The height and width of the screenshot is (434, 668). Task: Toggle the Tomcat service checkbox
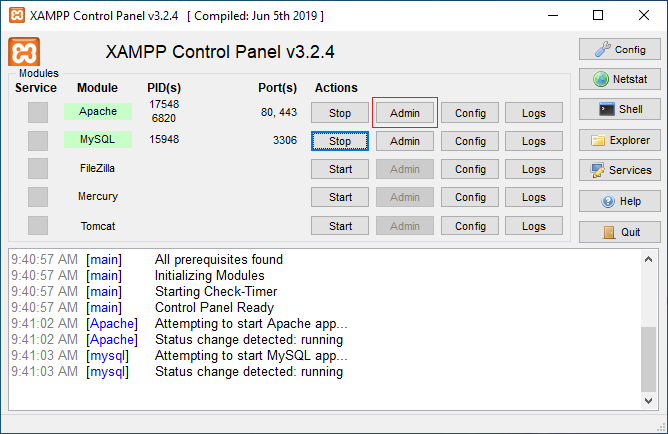[x=38, y=226]
